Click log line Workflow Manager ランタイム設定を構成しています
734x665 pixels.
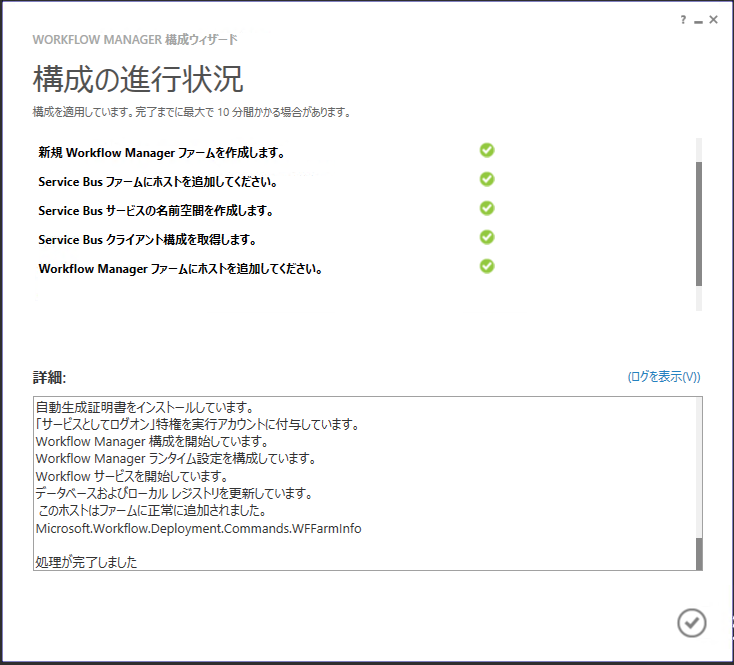point(176,459)
